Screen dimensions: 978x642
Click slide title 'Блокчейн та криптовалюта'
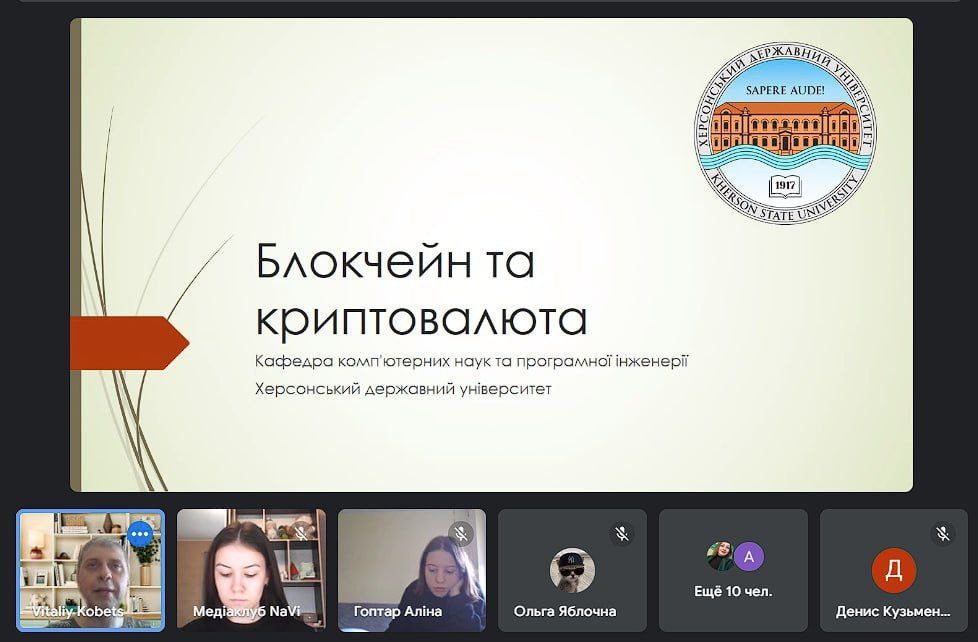421,290
